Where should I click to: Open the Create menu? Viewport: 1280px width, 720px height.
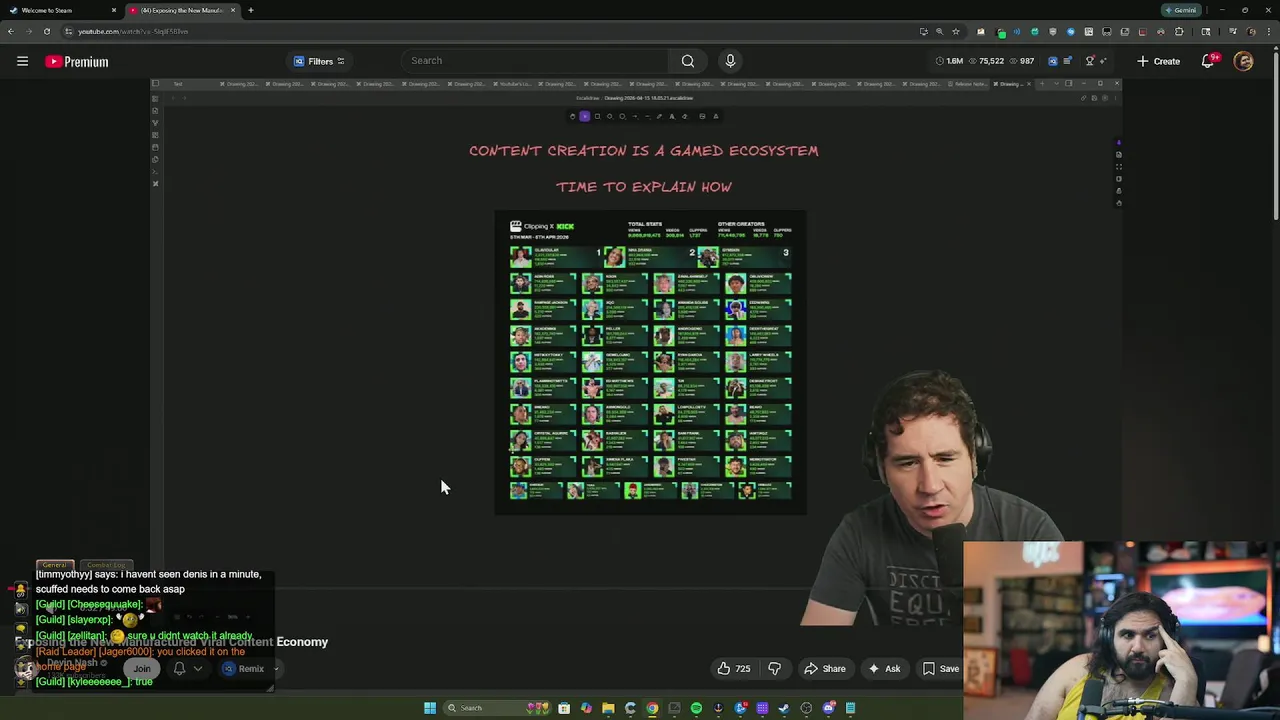click(1158, 61)
